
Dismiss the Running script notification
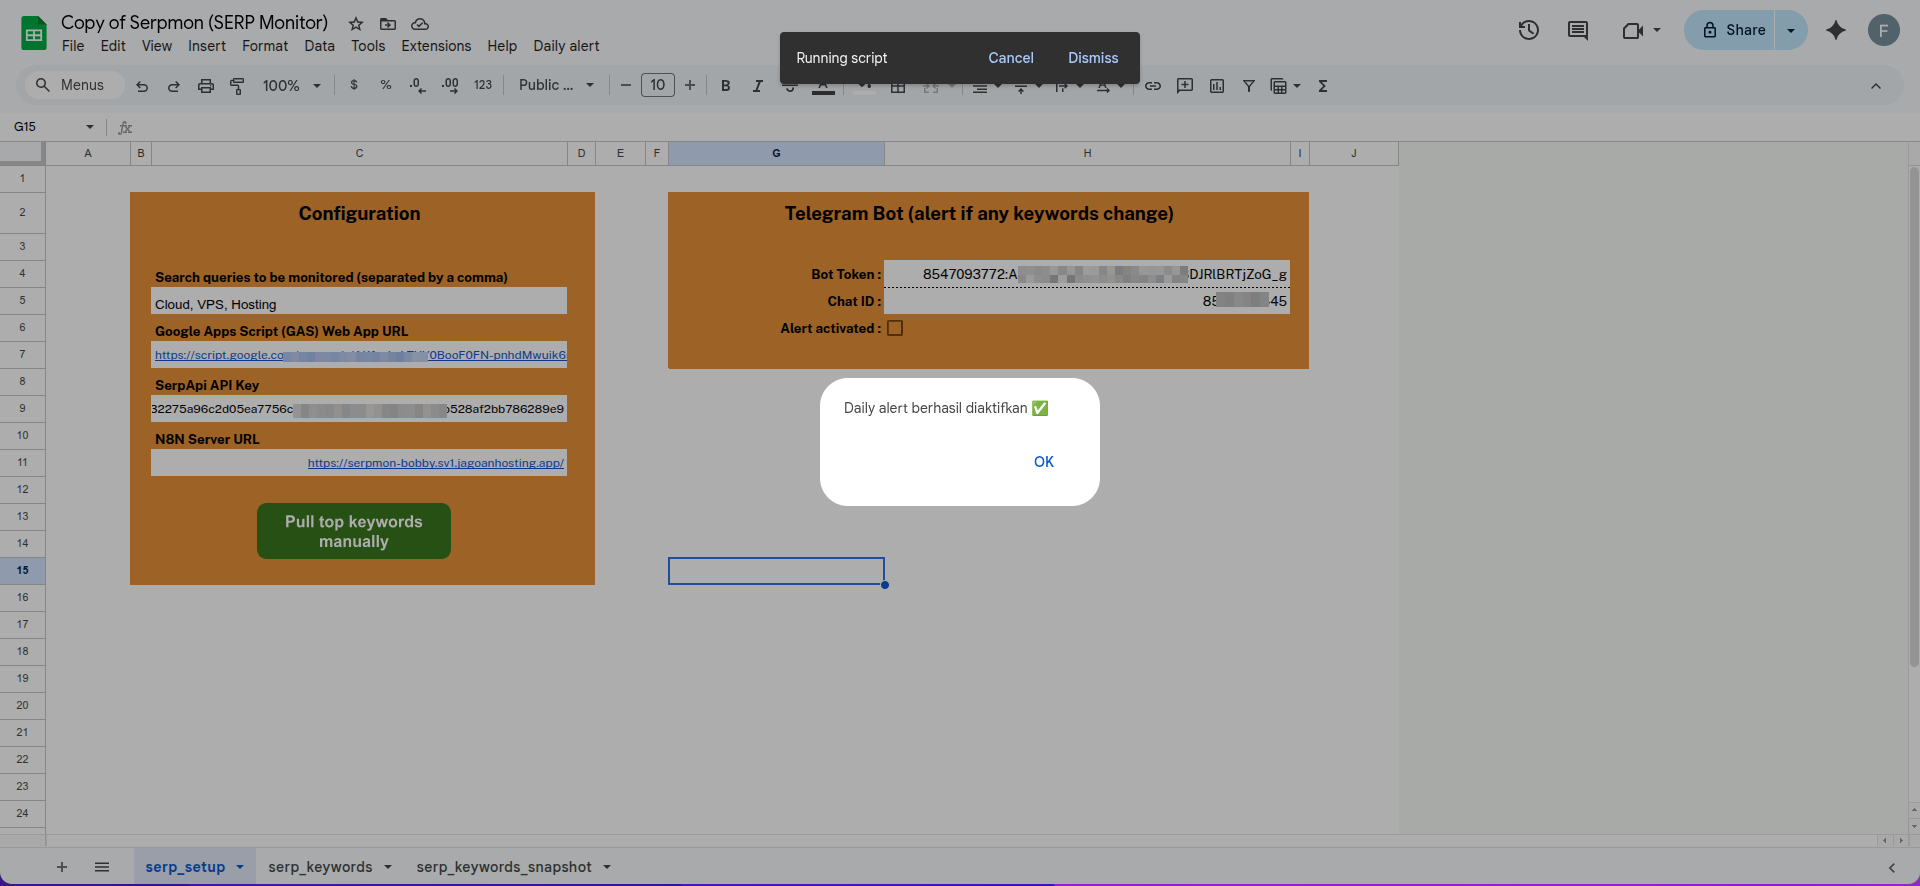(x=1093, y=58)
